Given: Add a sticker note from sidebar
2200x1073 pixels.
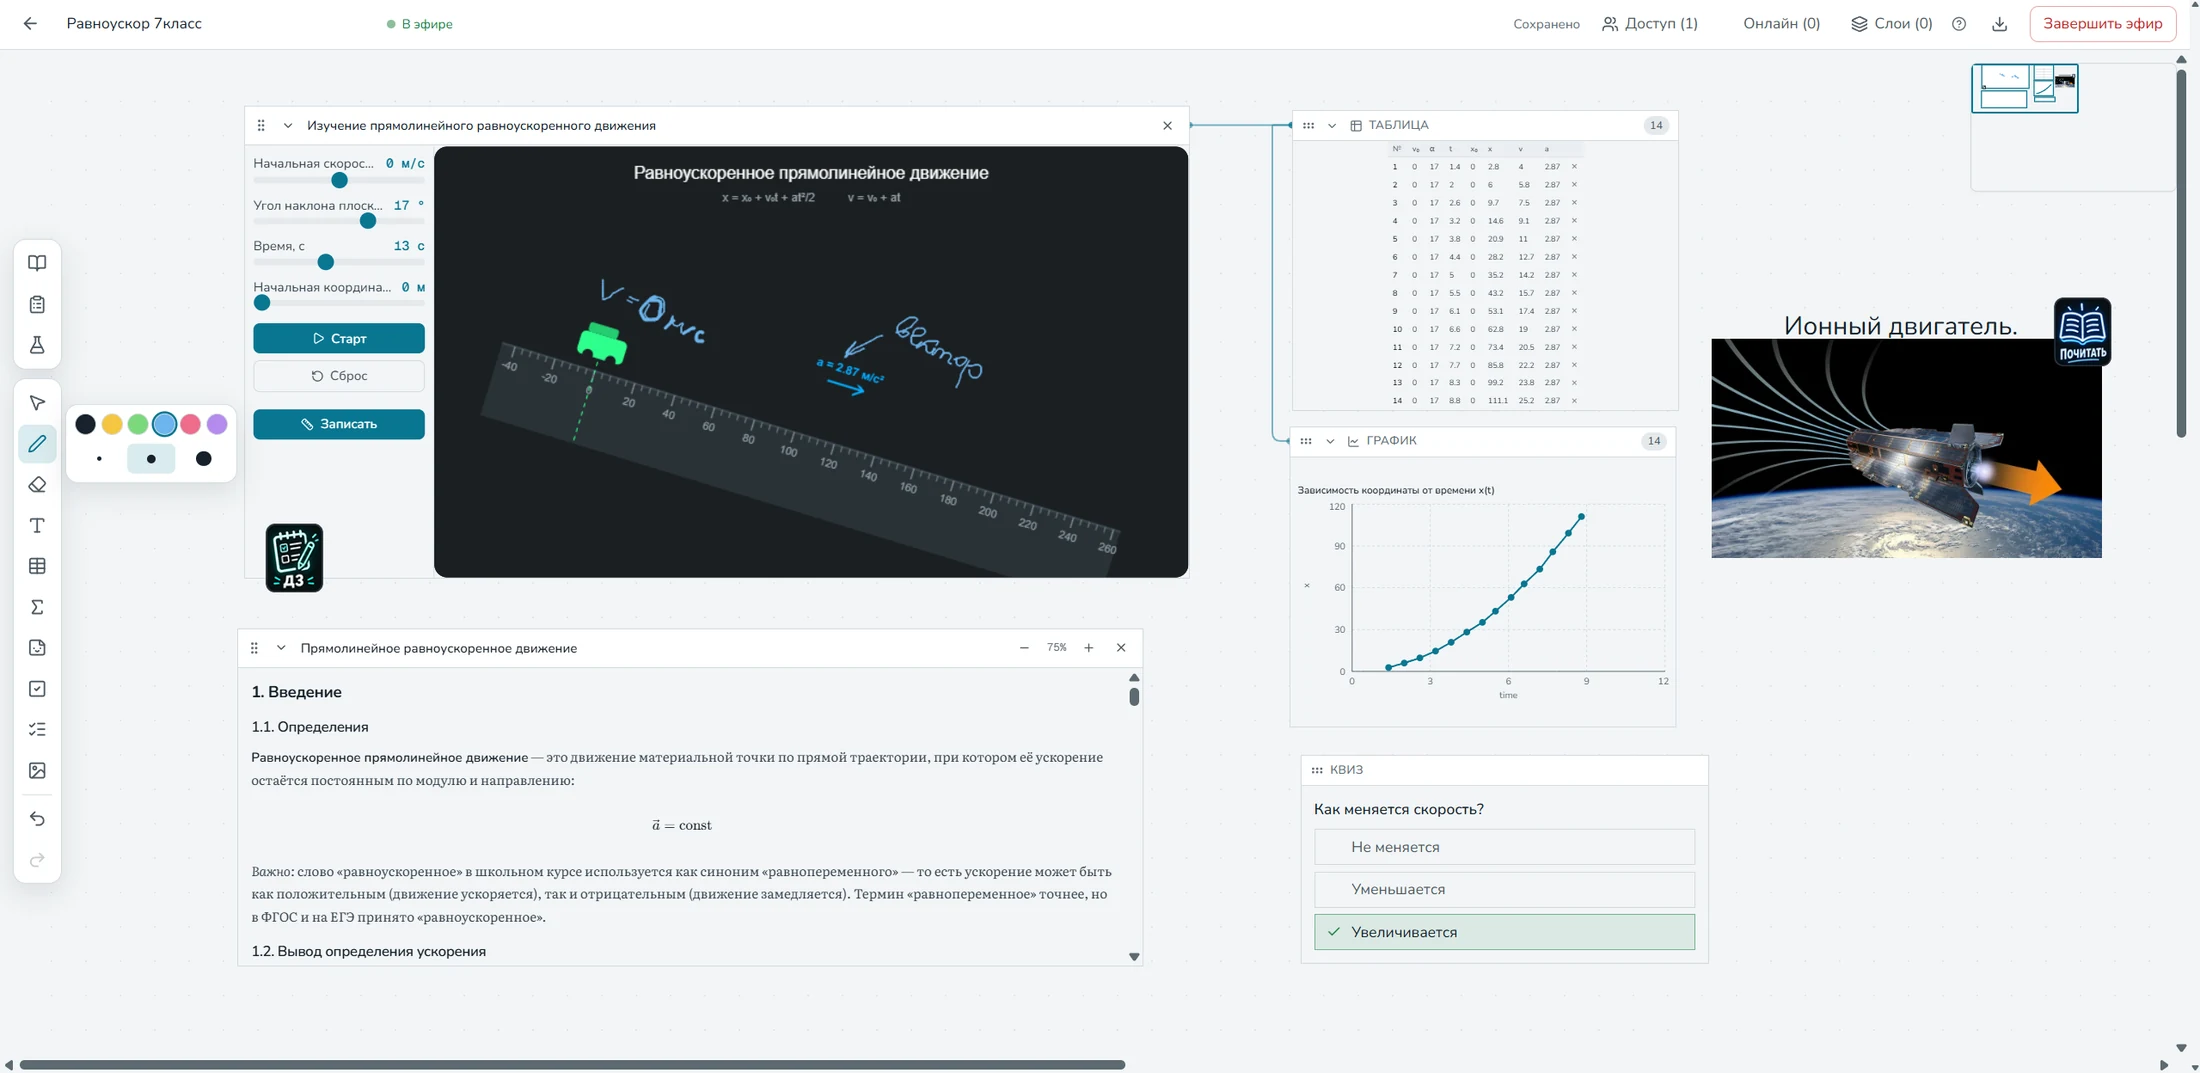Looking at the screenshot, I should pyautogui.click(x=37, y=648).
